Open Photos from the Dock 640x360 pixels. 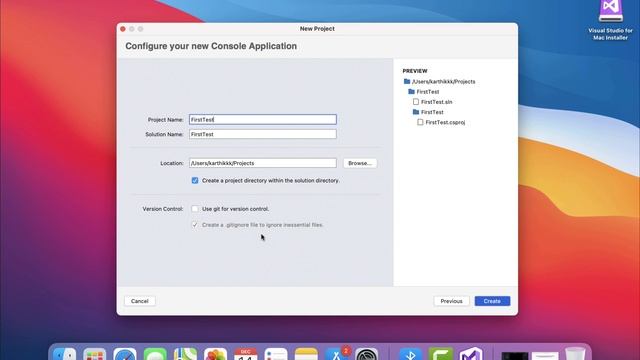tap(216, 354)
